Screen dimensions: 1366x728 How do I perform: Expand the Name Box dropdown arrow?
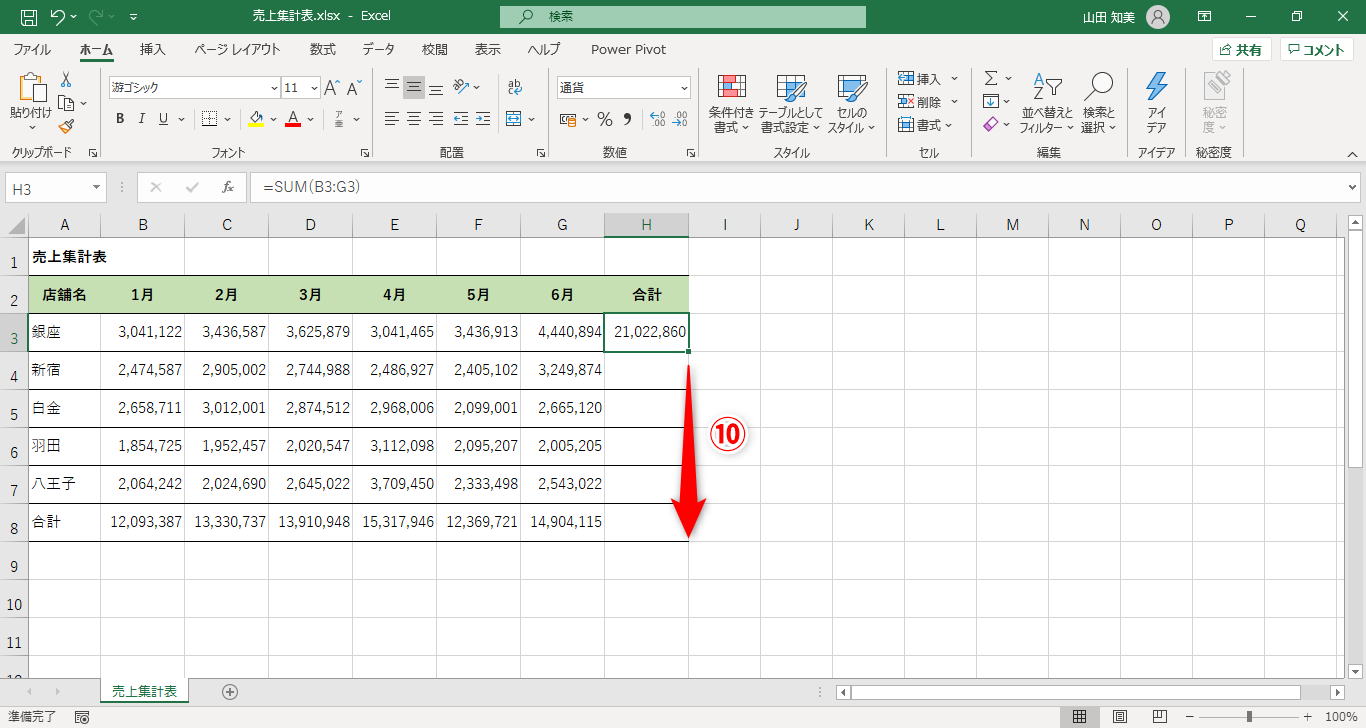(97, 187)
